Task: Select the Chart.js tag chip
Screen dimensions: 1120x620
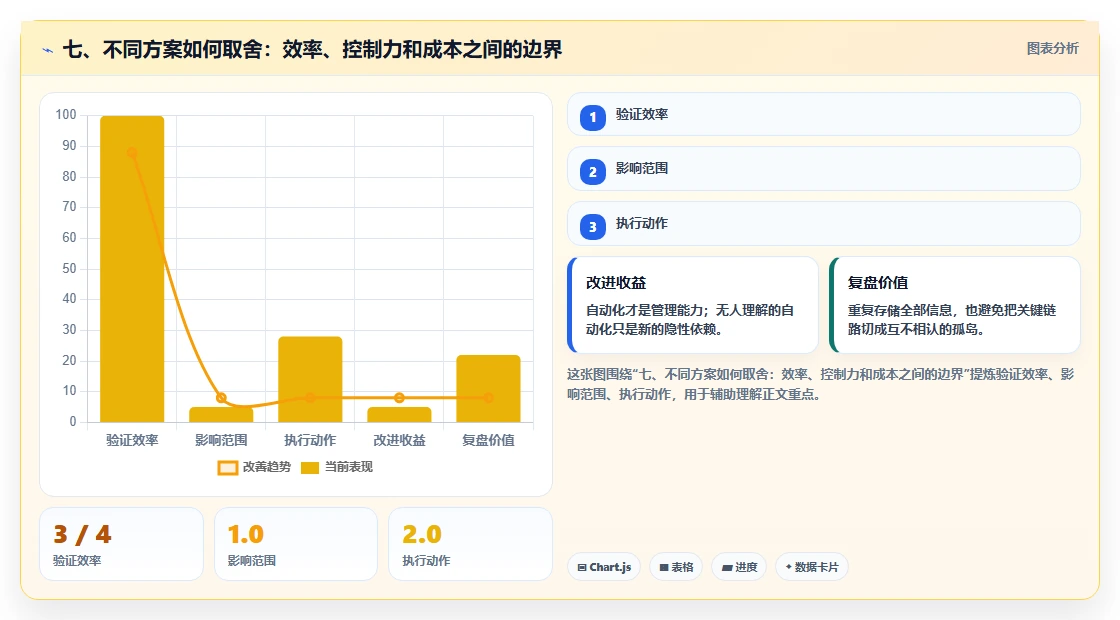Action: coord(604,567)
